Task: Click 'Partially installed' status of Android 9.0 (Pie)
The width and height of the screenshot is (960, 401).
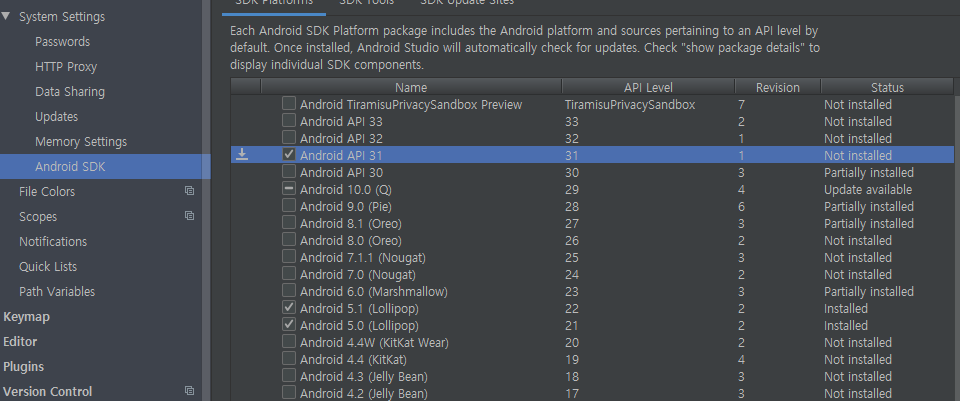Action: [869, 207]
